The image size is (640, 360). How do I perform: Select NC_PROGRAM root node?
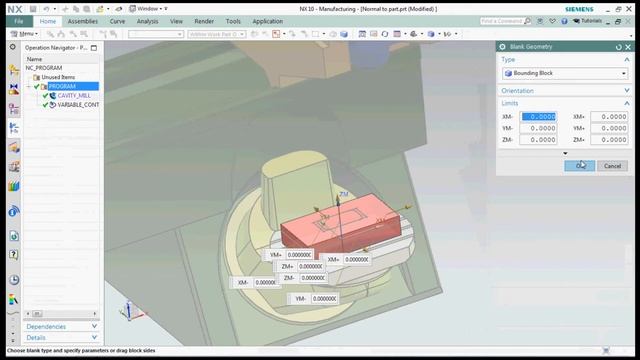(44, 68)
